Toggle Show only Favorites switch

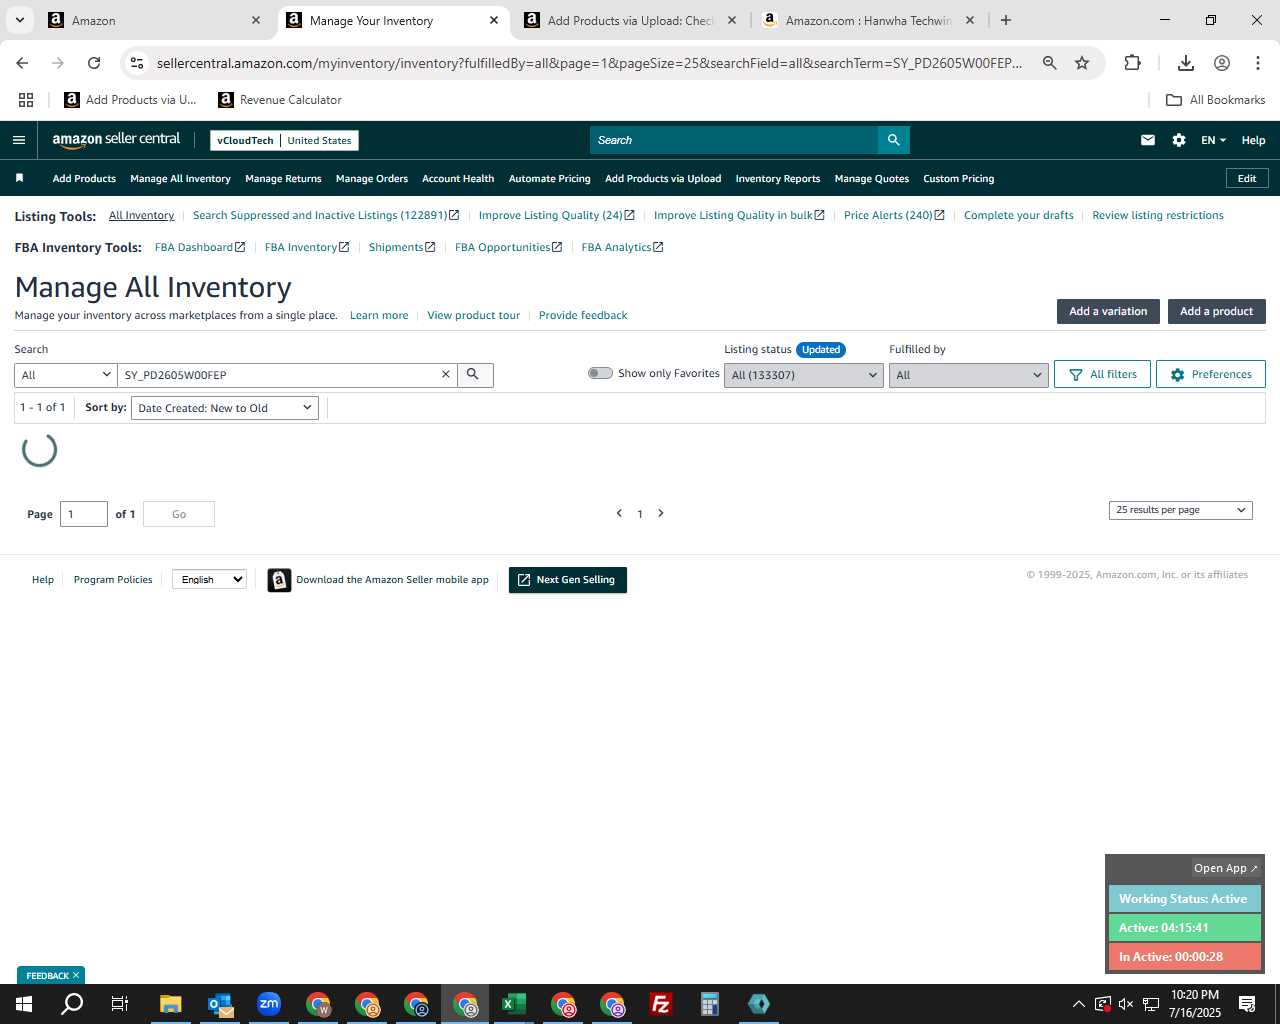(x=600, y=373)
